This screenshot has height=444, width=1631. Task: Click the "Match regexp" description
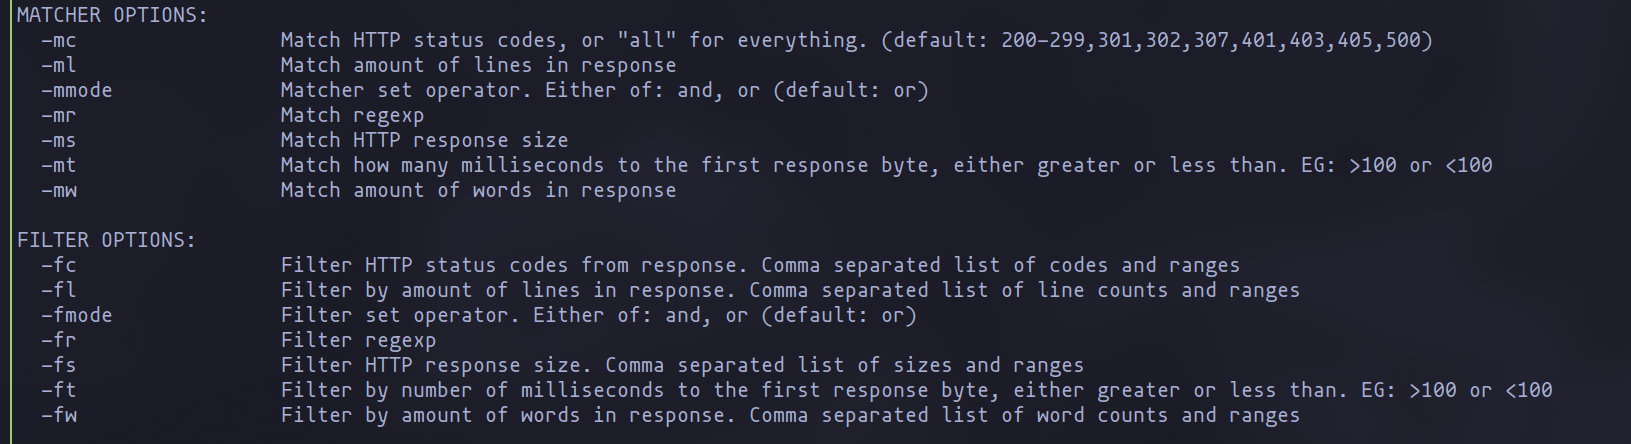coord(352,116)
